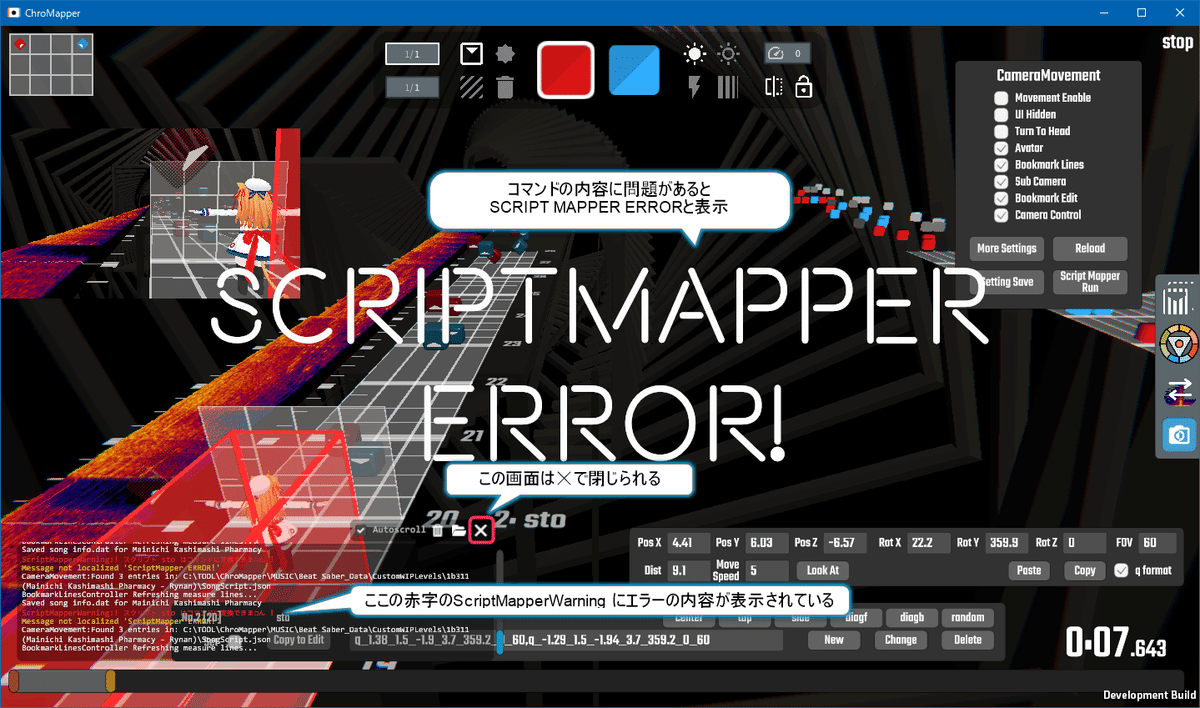Click the note grid preview thumbnail
Image resolution: width=1200 pixels, height=708 pixels.
pos(51,64)
